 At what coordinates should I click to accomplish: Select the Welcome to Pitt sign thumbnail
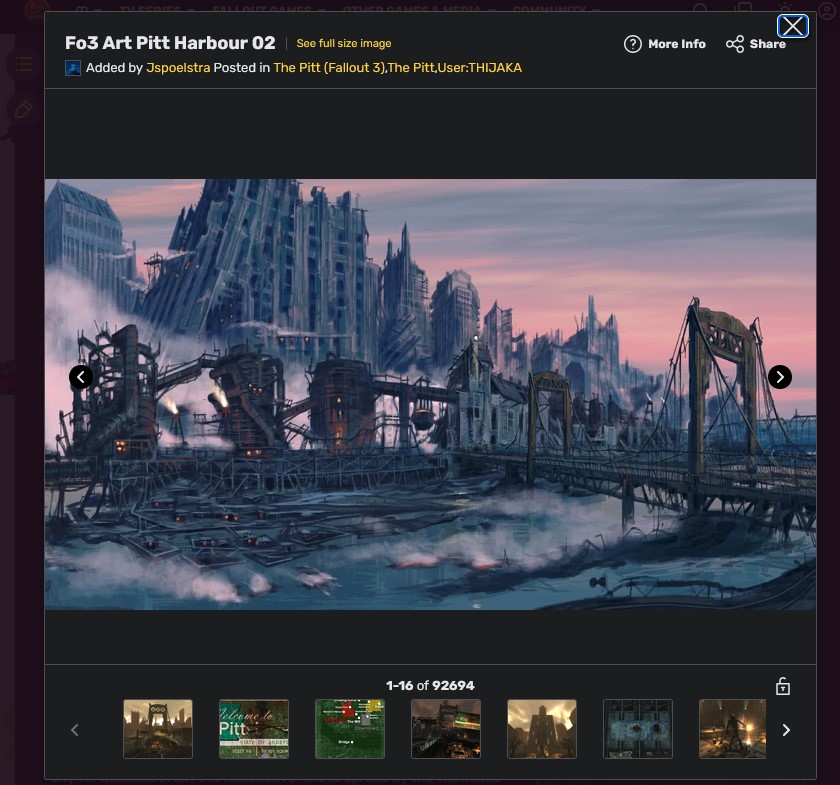[x=254, y=729]
